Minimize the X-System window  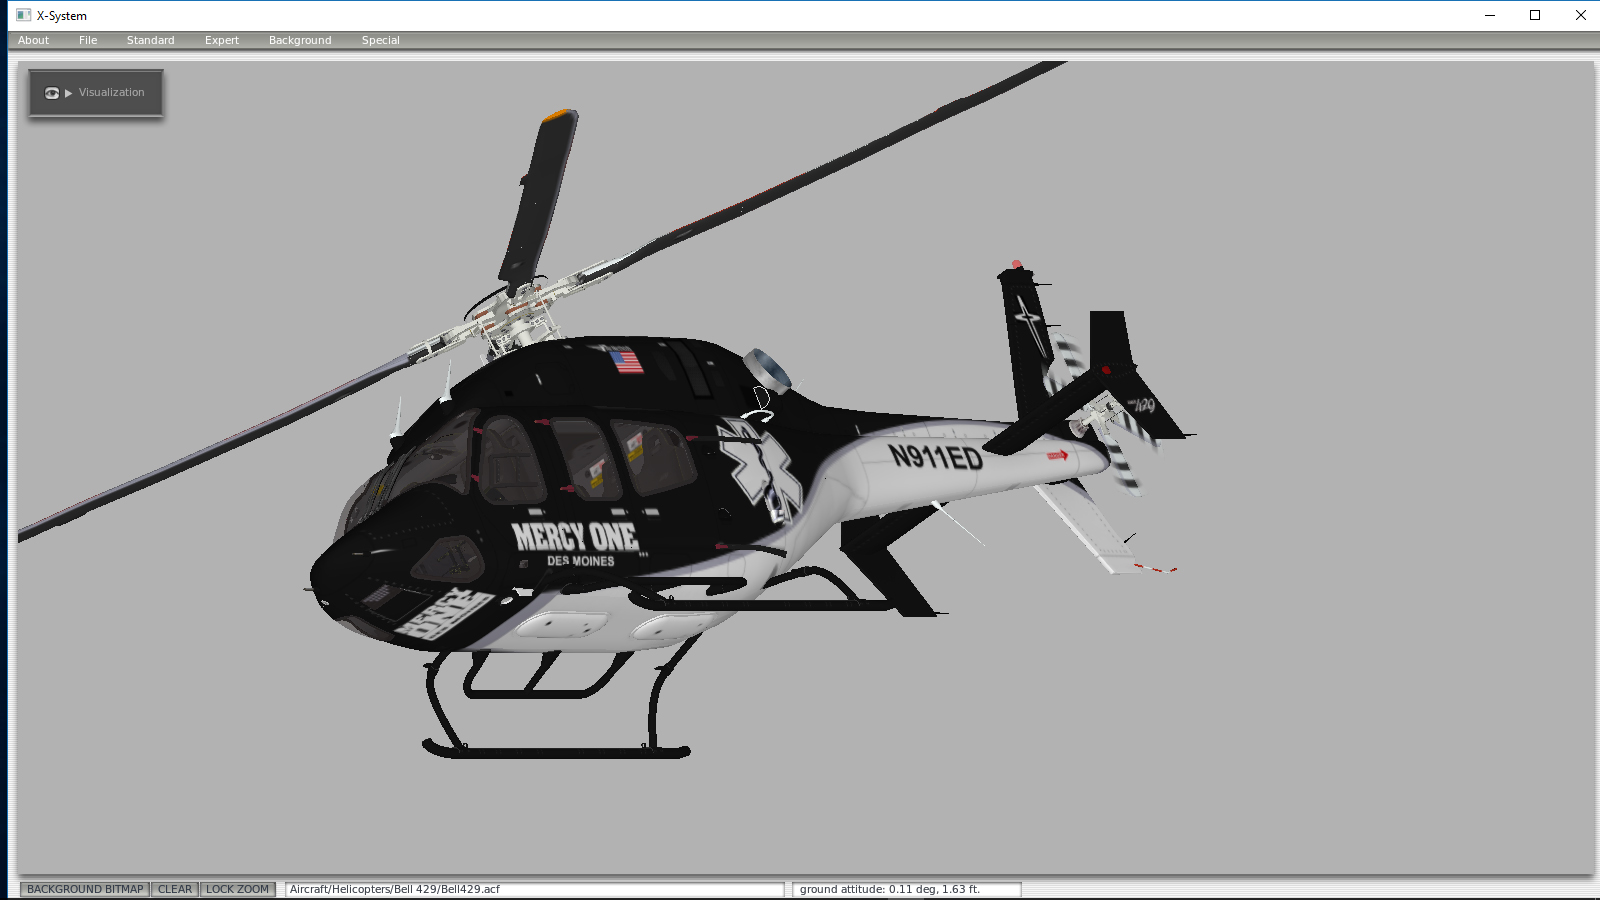click(x=1489, y=15)
